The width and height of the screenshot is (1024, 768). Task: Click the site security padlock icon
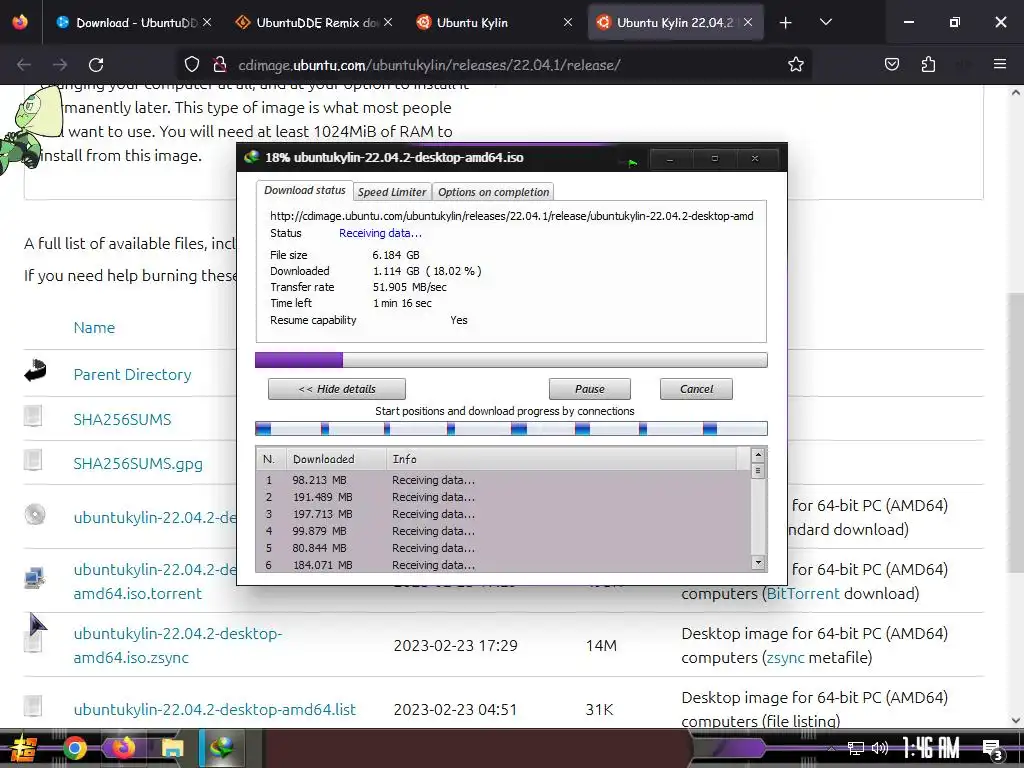coord(219,65)
